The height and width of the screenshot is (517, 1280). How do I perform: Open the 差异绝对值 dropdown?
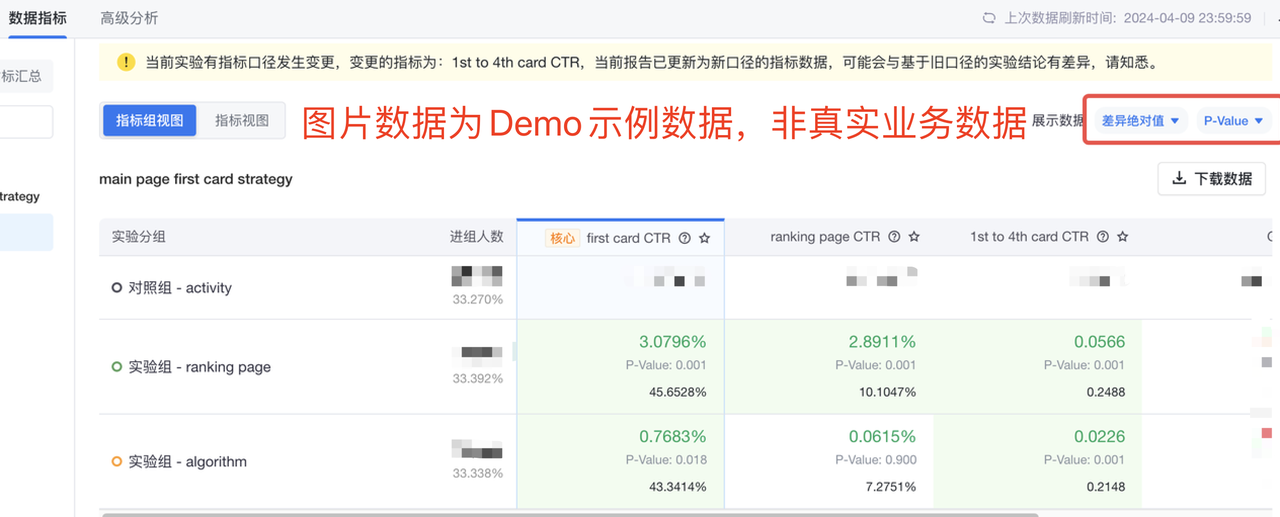pos(1140,120)
